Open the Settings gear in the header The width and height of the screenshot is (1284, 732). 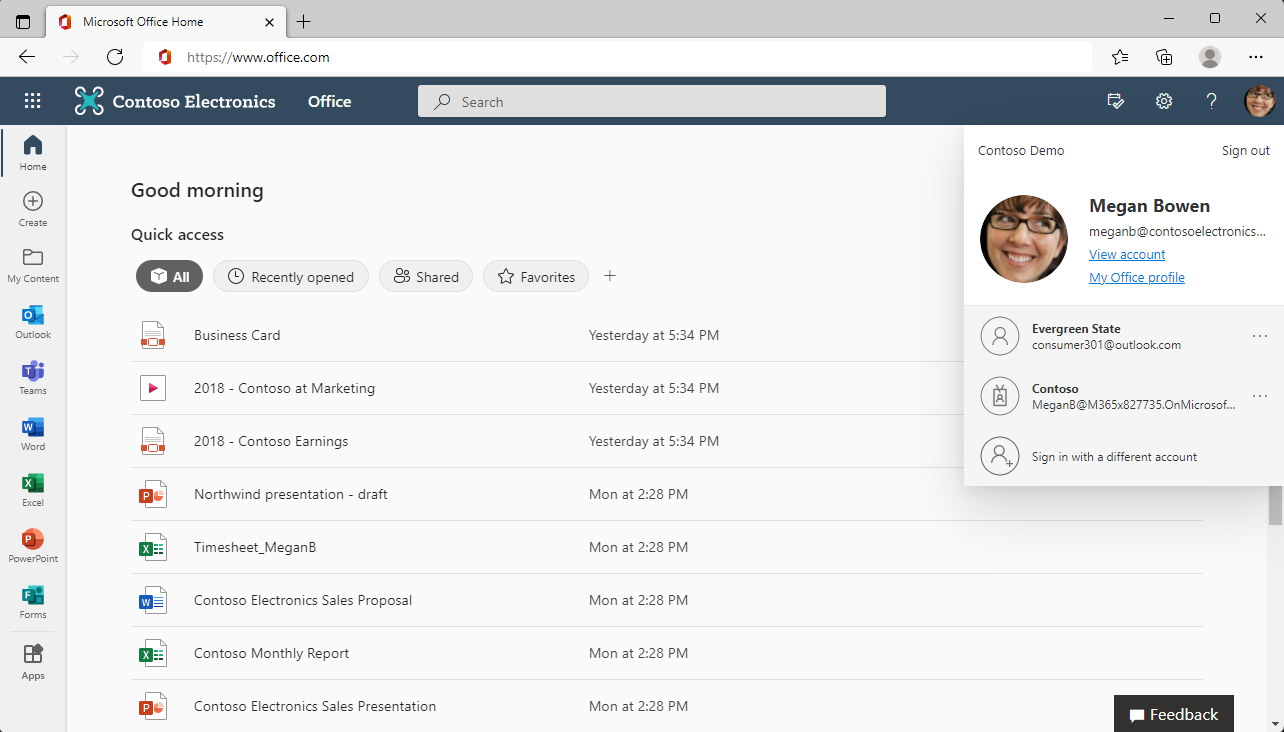pos(1164,101)
